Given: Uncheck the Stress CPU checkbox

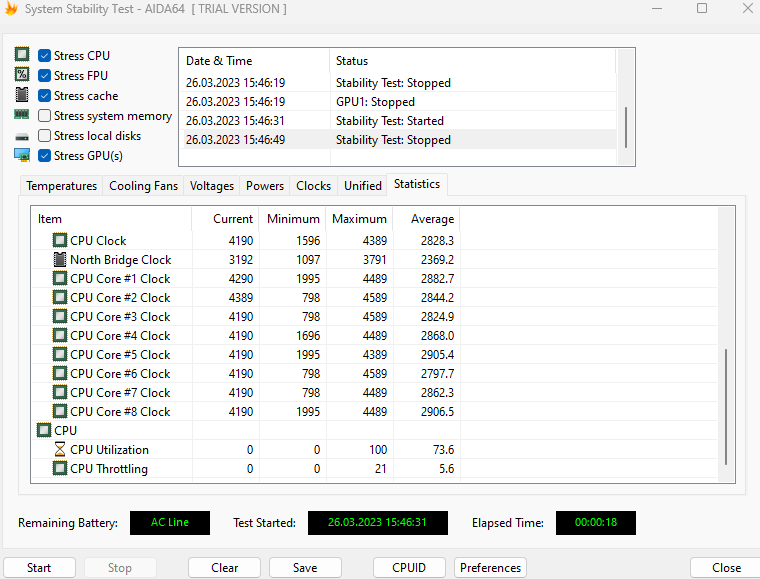Looking at the screenshot, I should point(44,56).
